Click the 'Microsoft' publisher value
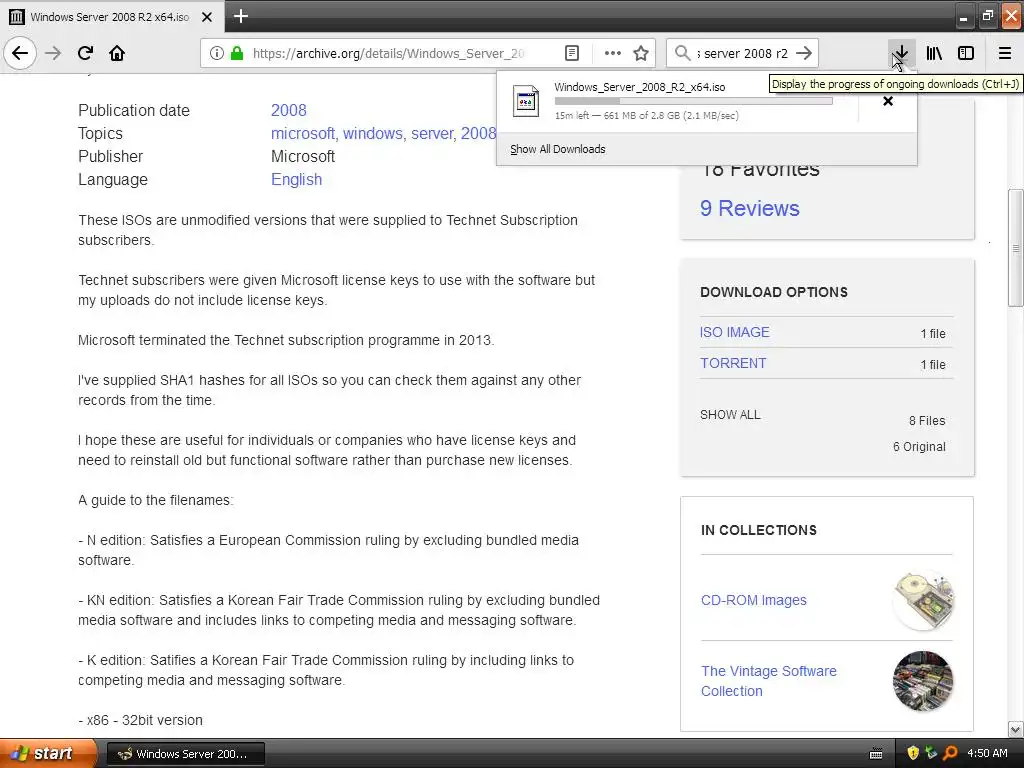 pyautogui.click(x=303, y=157)
